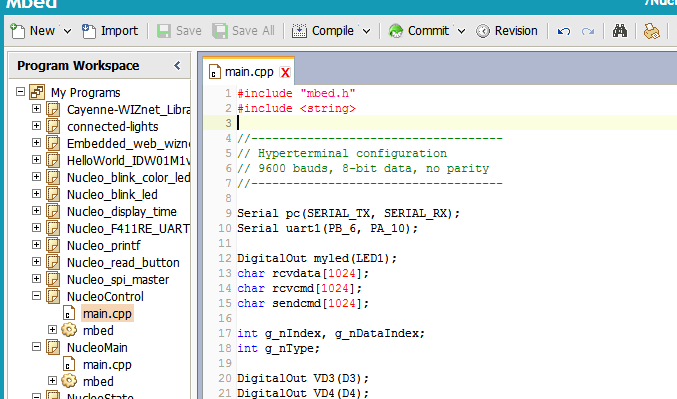The width and height of the screenshot is (677, 399).
Task: Collapse the NucleoMain program
Action: (37, 347)
